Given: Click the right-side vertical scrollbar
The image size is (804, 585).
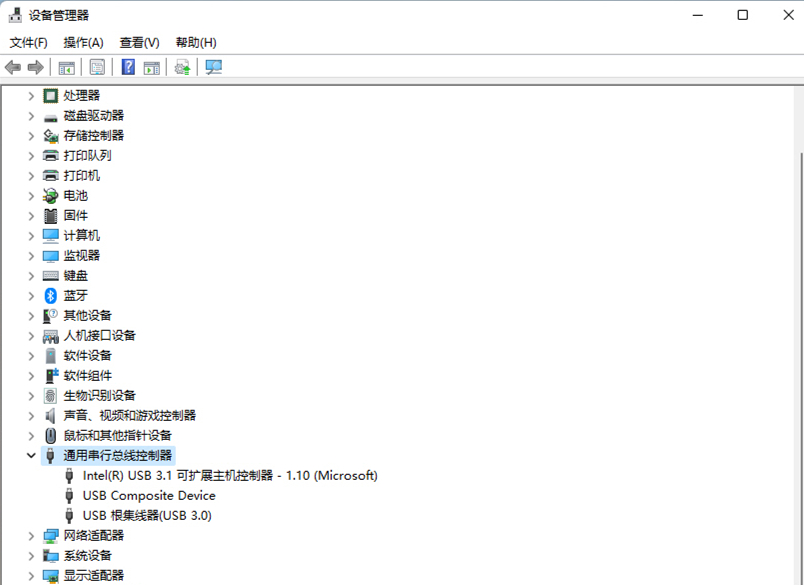Looking at the screenshot, I should (798, 300).
